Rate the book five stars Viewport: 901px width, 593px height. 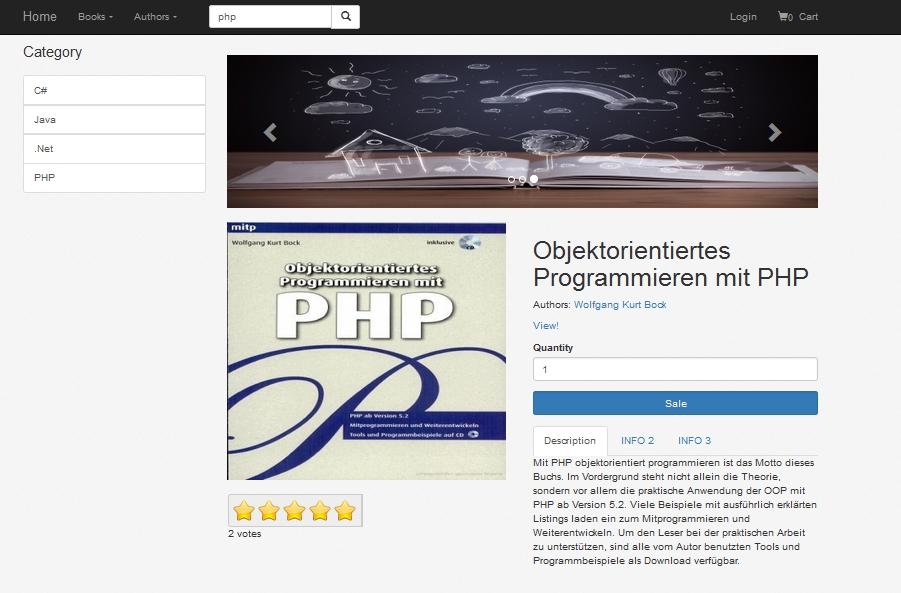coord(345,510)
